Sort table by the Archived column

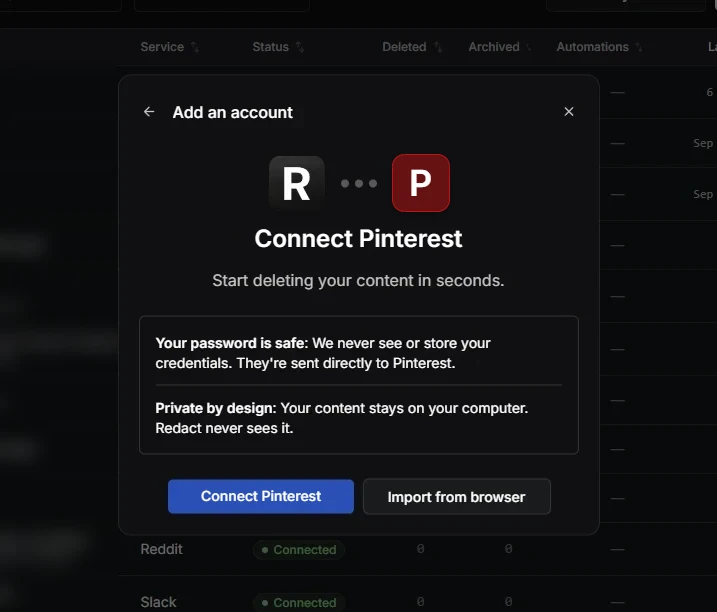click(x=500, y=47)
